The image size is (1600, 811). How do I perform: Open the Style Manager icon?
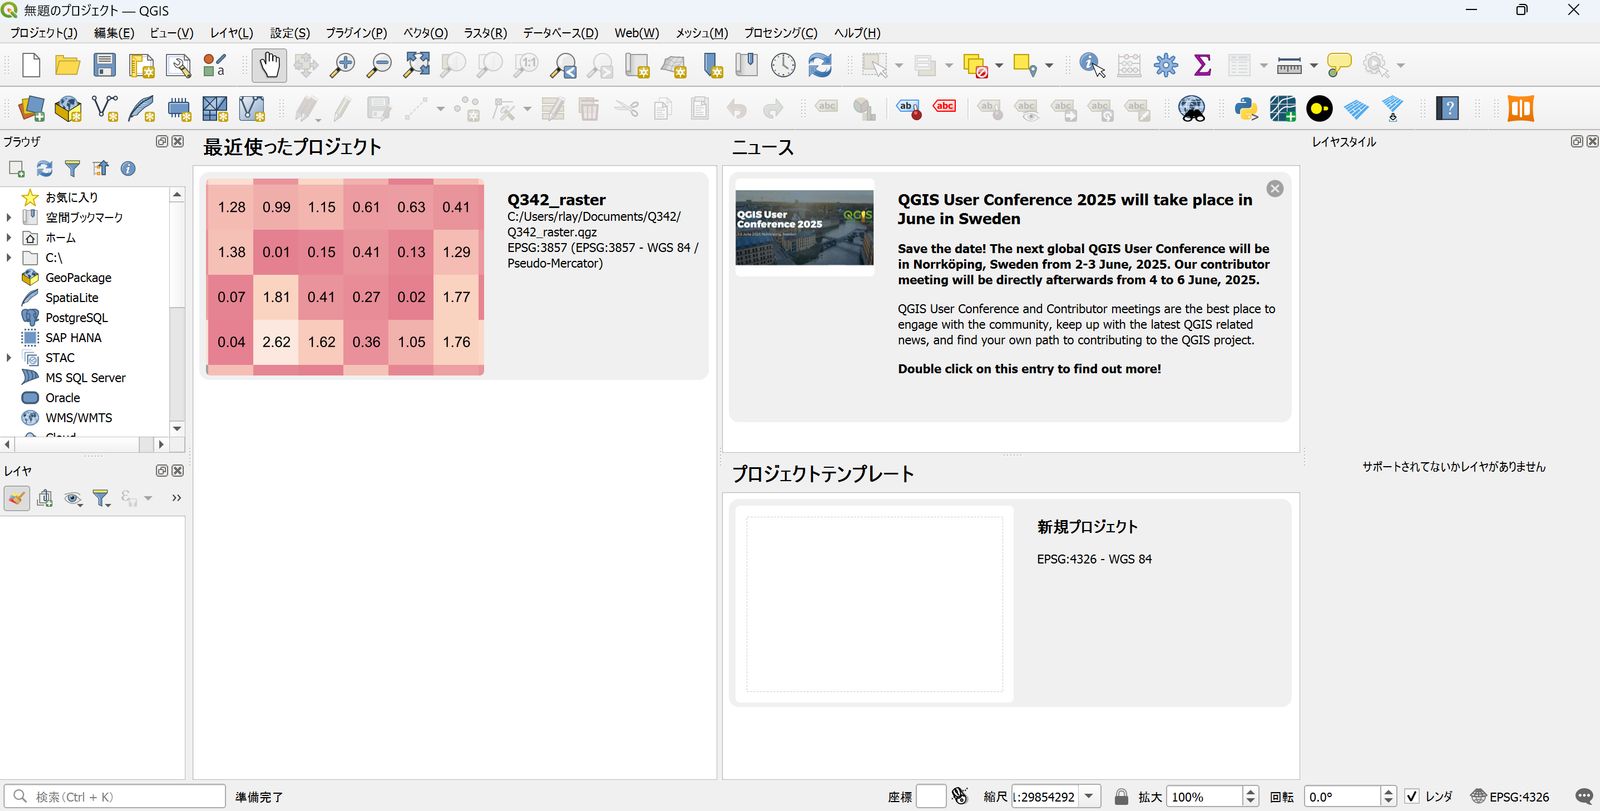pyautogui.click(x=214, y=66)
